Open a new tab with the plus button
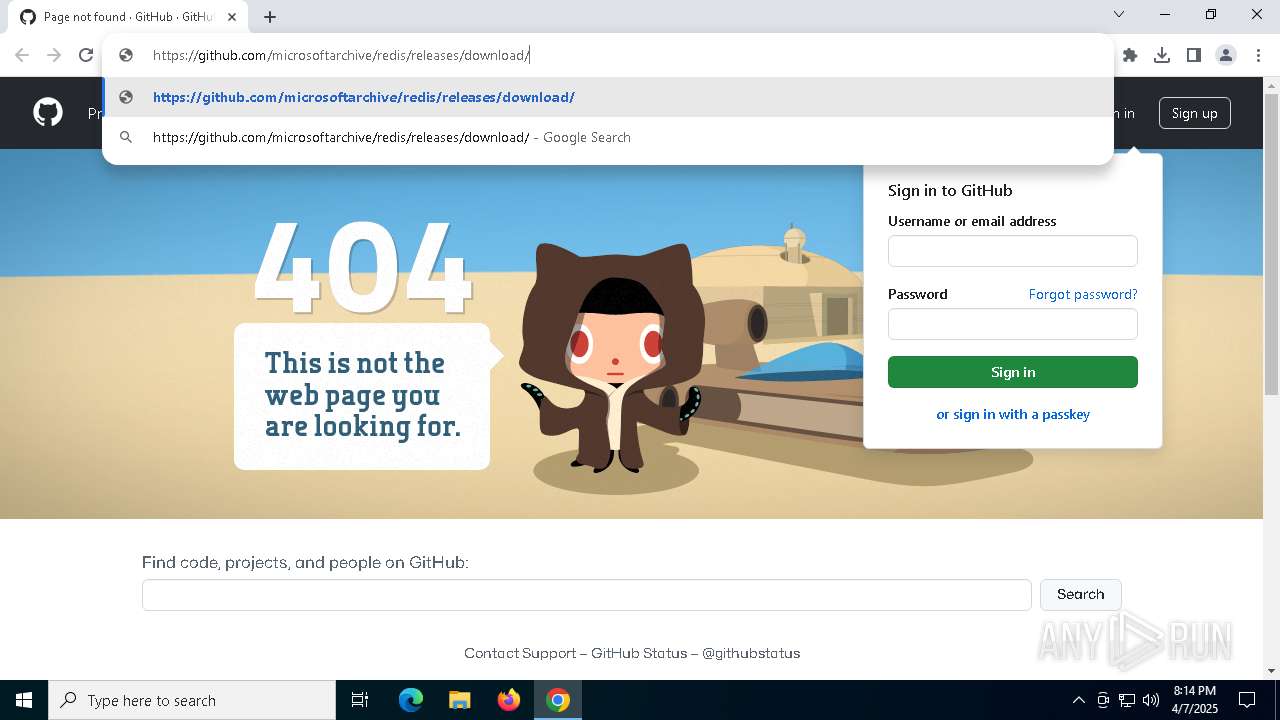Screen dimensions: 1280x720 point(270,16)
